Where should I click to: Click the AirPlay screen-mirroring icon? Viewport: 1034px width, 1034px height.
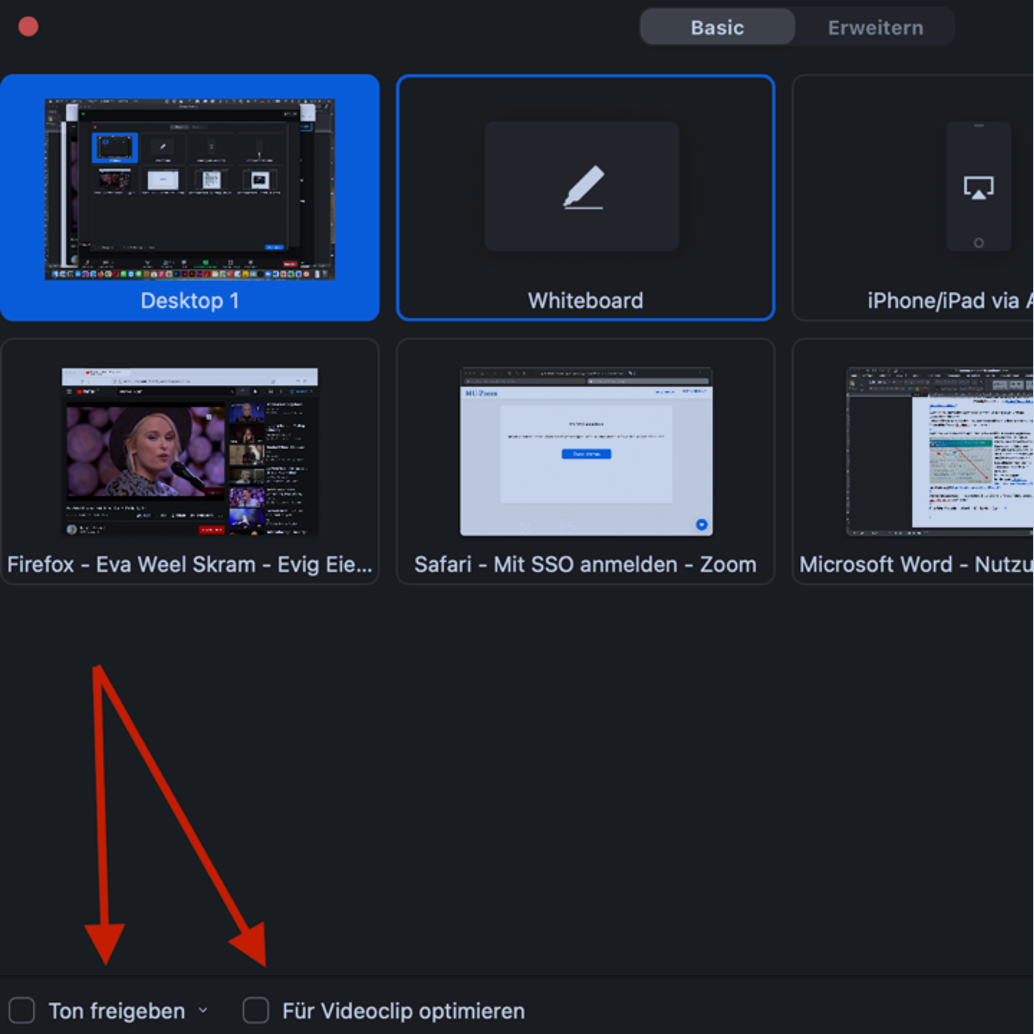click(978, 187)
